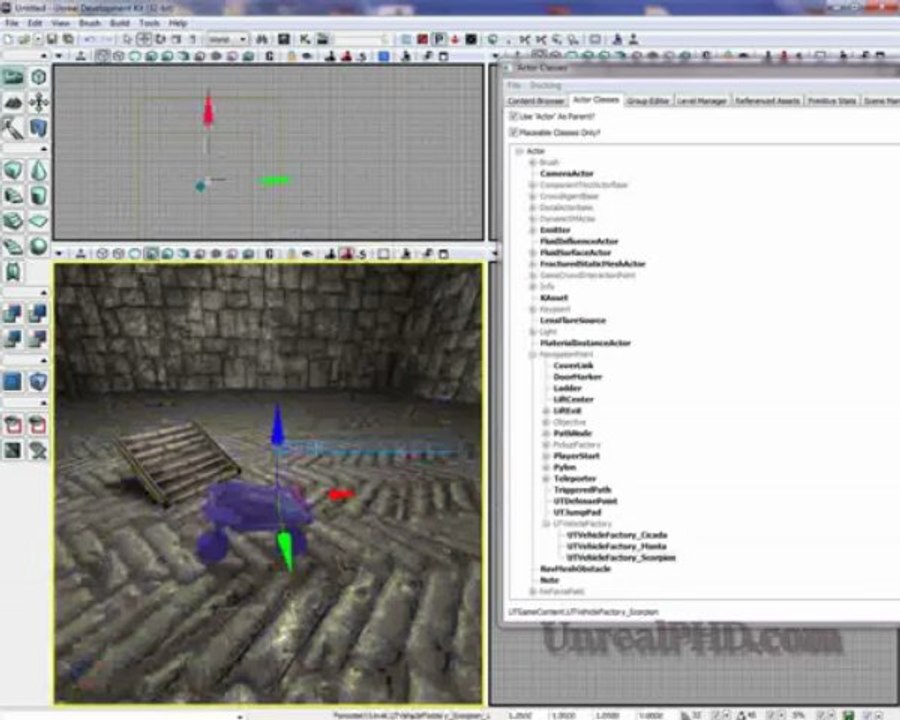Toggle Game View G in top viewport toolbar
900x720 pixels.
(269, 56)
